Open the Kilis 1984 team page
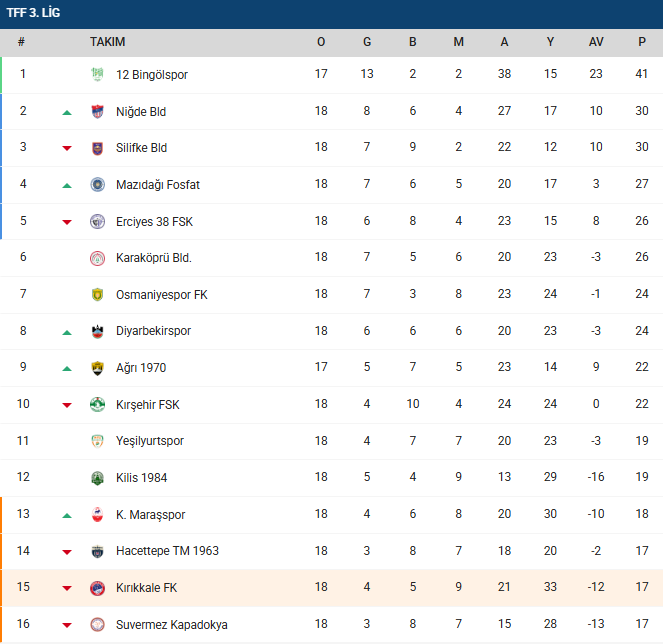The image size is (663, 644). (x=140, y=478)
